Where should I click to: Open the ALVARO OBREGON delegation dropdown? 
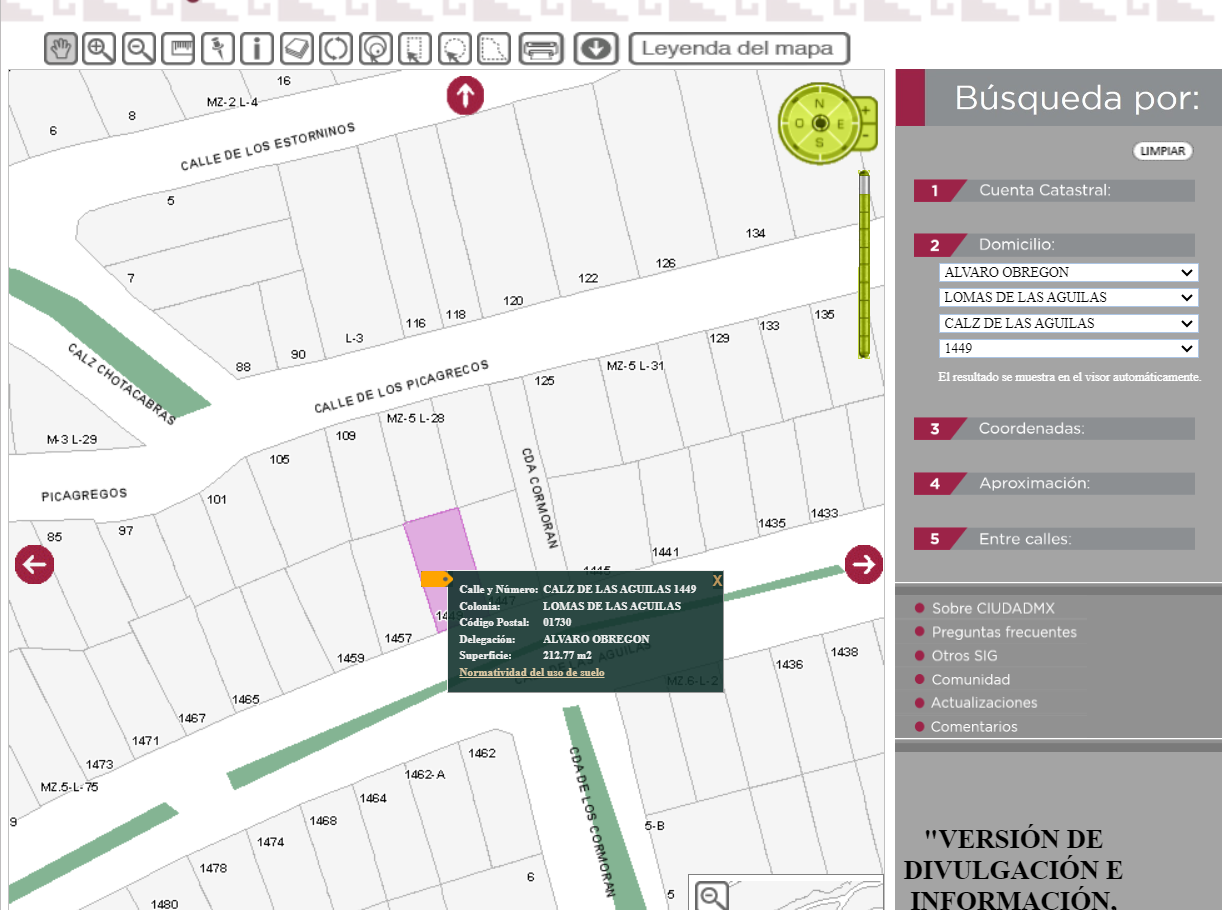coord(1069,272)
